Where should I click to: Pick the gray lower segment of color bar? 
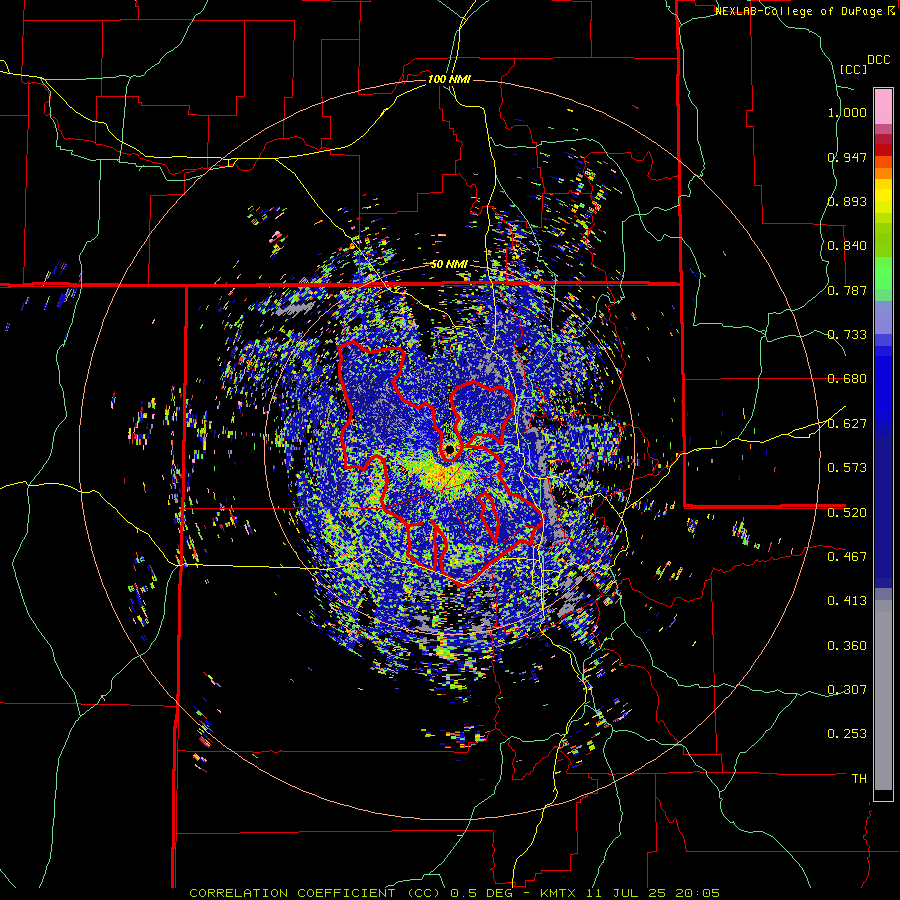(883, 695)
